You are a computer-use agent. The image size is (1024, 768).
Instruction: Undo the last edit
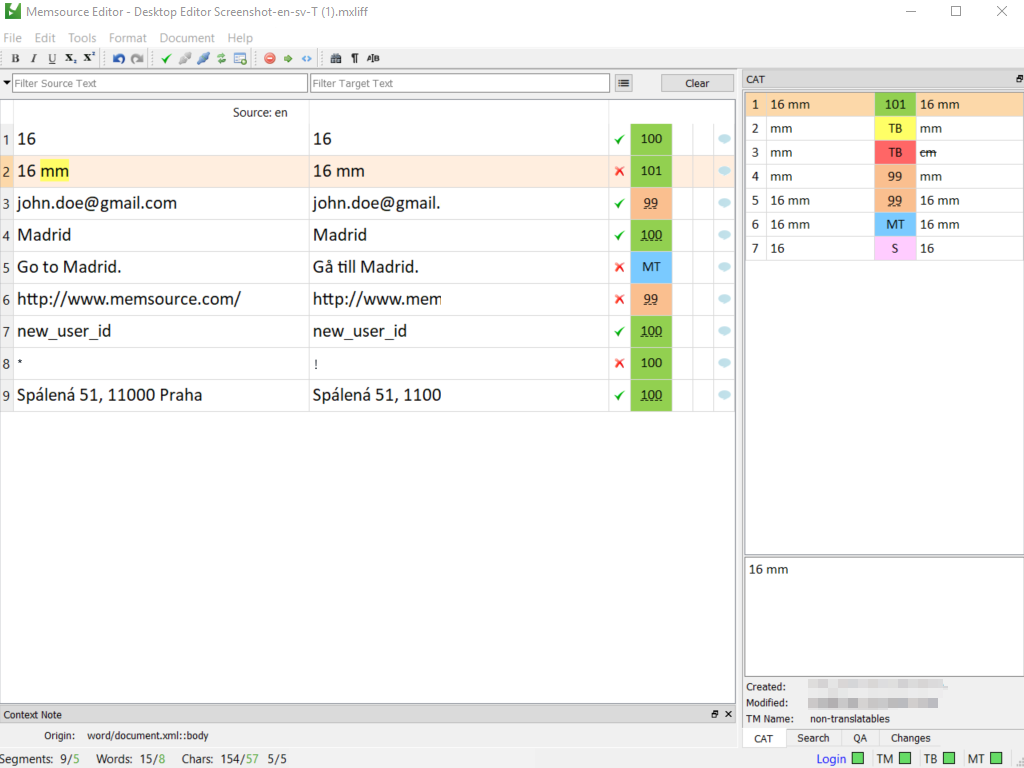pos(120,57)
